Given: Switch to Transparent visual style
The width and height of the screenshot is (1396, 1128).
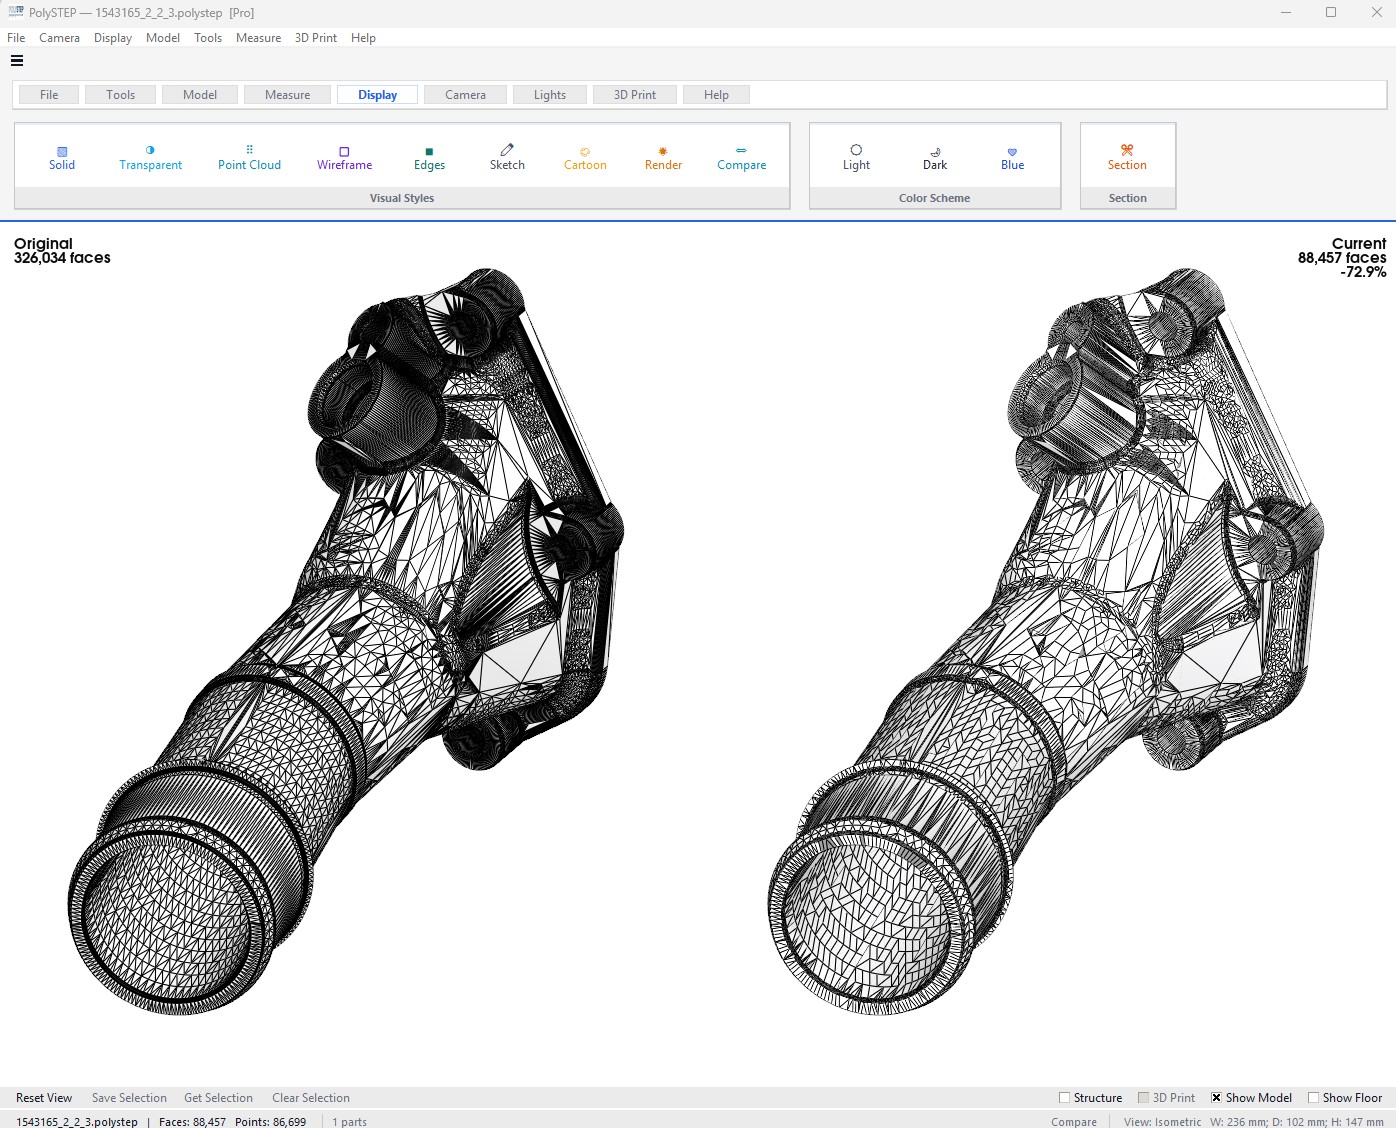Looking at the screenshot, I should [x=150, y=157].
